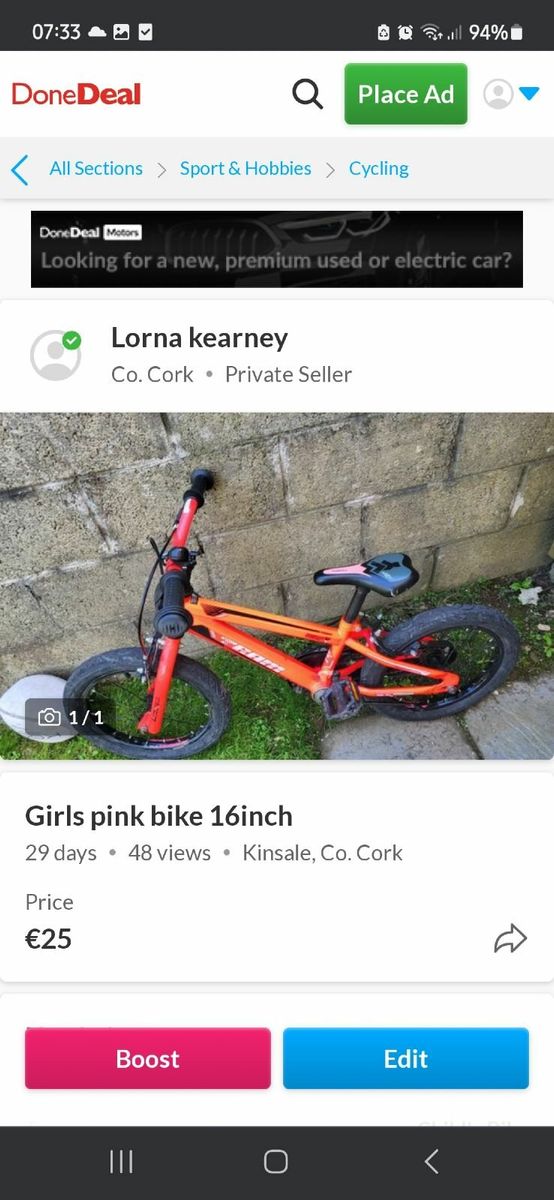Screen dimensions: 554x1200
Task: Open Lorna kearney's seller avatar
Action: tap(56, 355)
